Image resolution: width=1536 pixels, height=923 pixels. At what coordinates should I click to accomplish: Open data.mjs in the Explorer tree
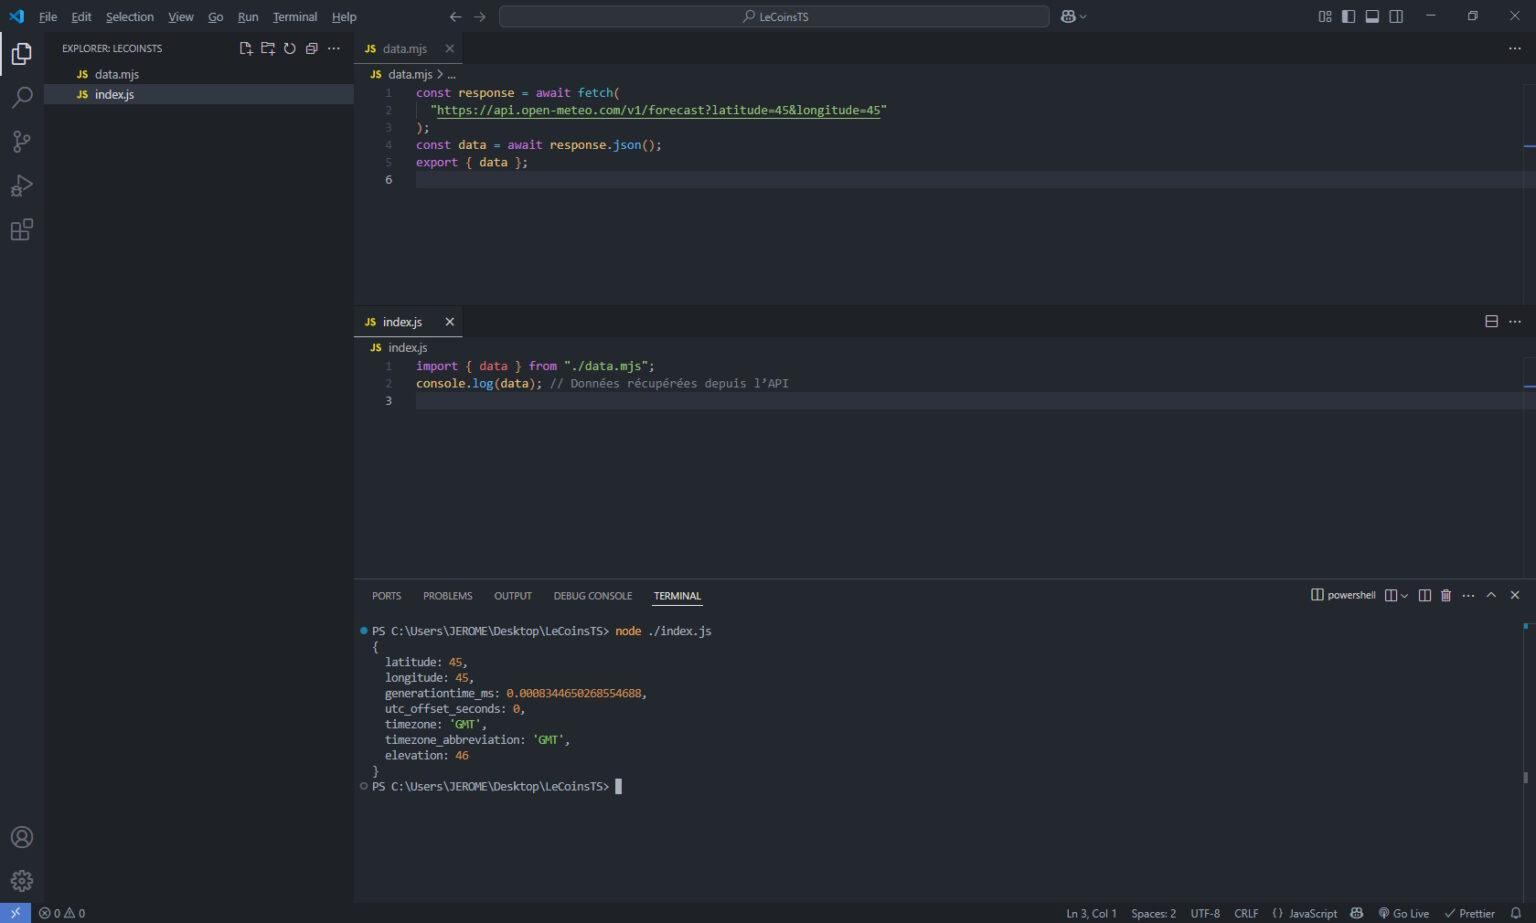tap(116, 74)
